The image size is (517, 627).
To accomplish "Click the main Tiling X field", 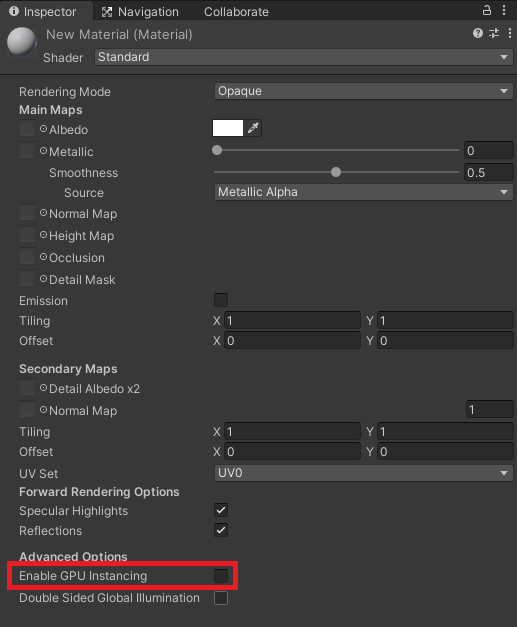I will pos(292,321).
